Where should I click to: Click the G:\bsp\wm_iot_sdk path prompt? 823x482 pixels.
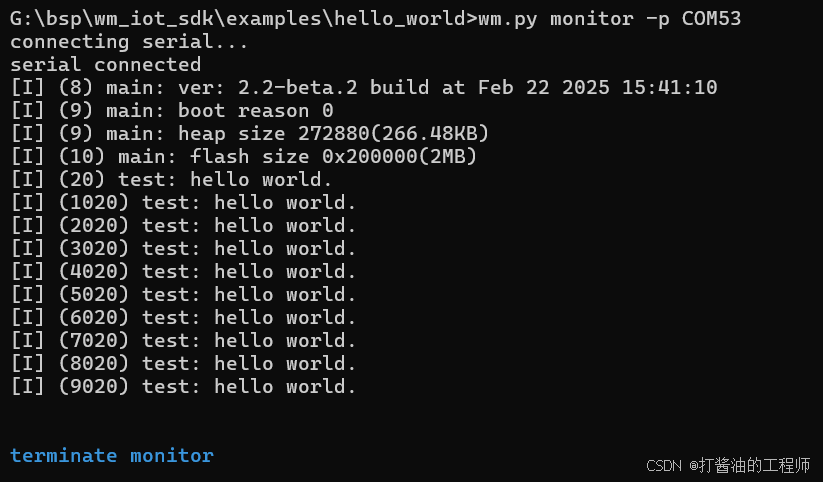click(x=244, y=19)
